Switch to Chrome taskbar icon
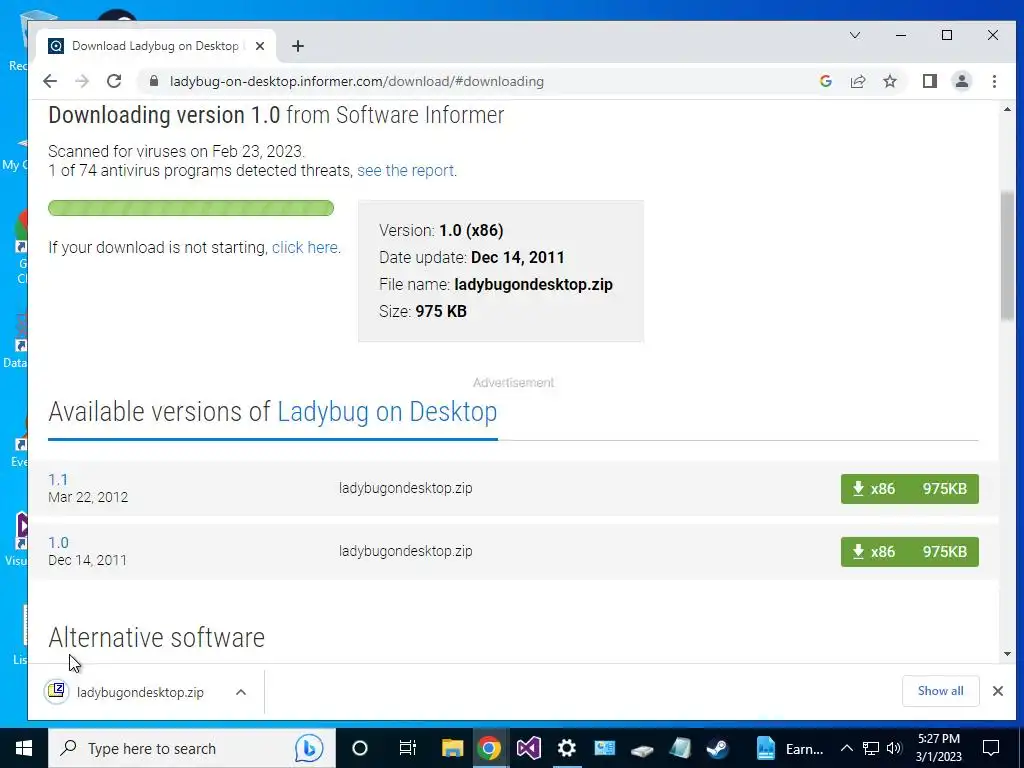 click(489, 748)
